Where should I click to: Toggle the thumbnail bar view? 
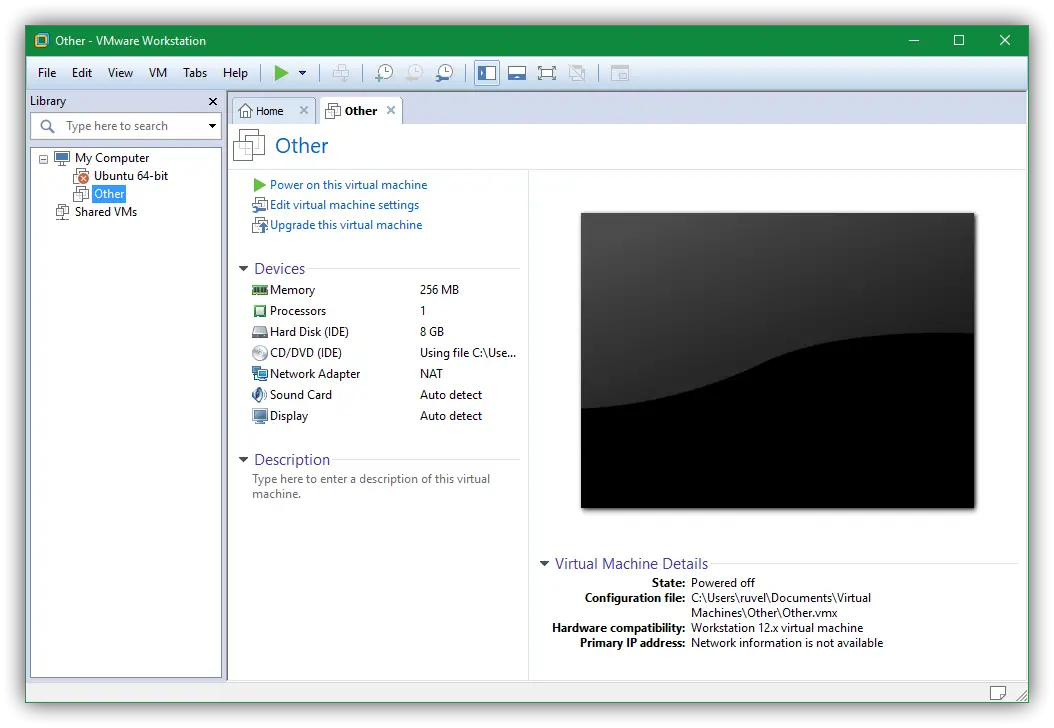point(517,73)
